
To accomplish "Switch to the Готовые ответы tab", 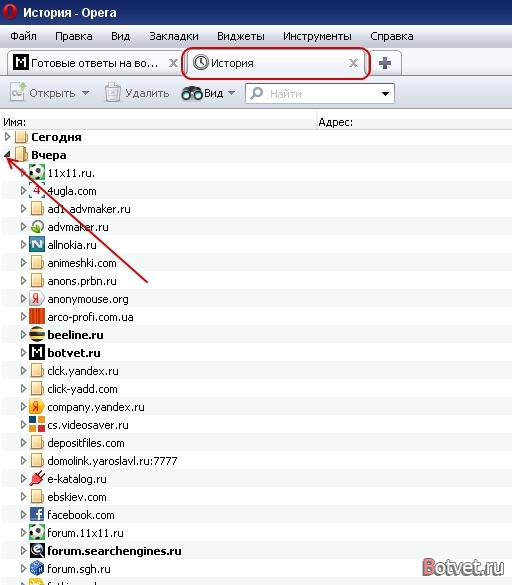I will click(x=94, y=63).
